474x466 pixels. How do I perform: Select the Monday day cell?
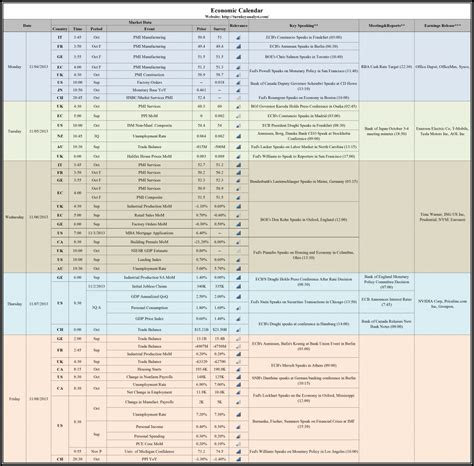15,67
